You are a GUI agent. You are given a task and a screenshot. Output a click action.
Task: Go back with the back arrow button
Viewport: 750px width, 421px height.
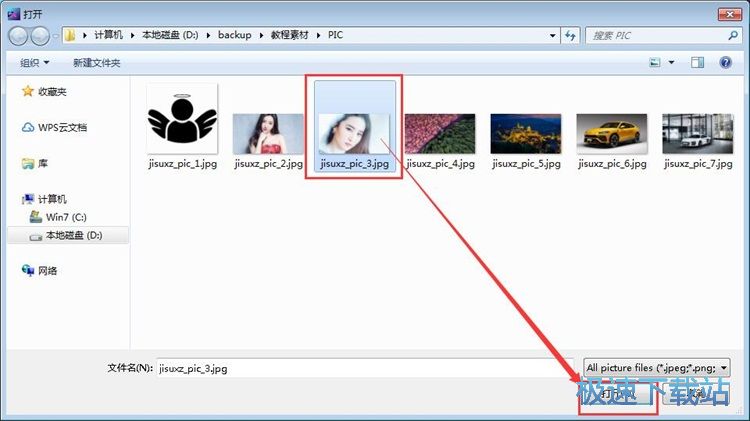pos(18,36)
